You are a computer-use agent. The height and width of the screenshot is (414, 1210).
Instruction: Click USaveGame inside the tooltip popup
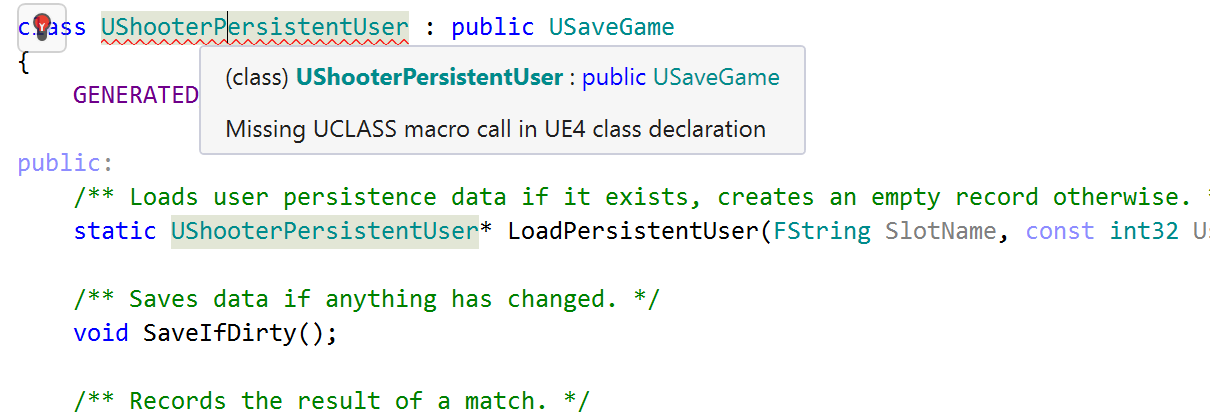[716, 77]
